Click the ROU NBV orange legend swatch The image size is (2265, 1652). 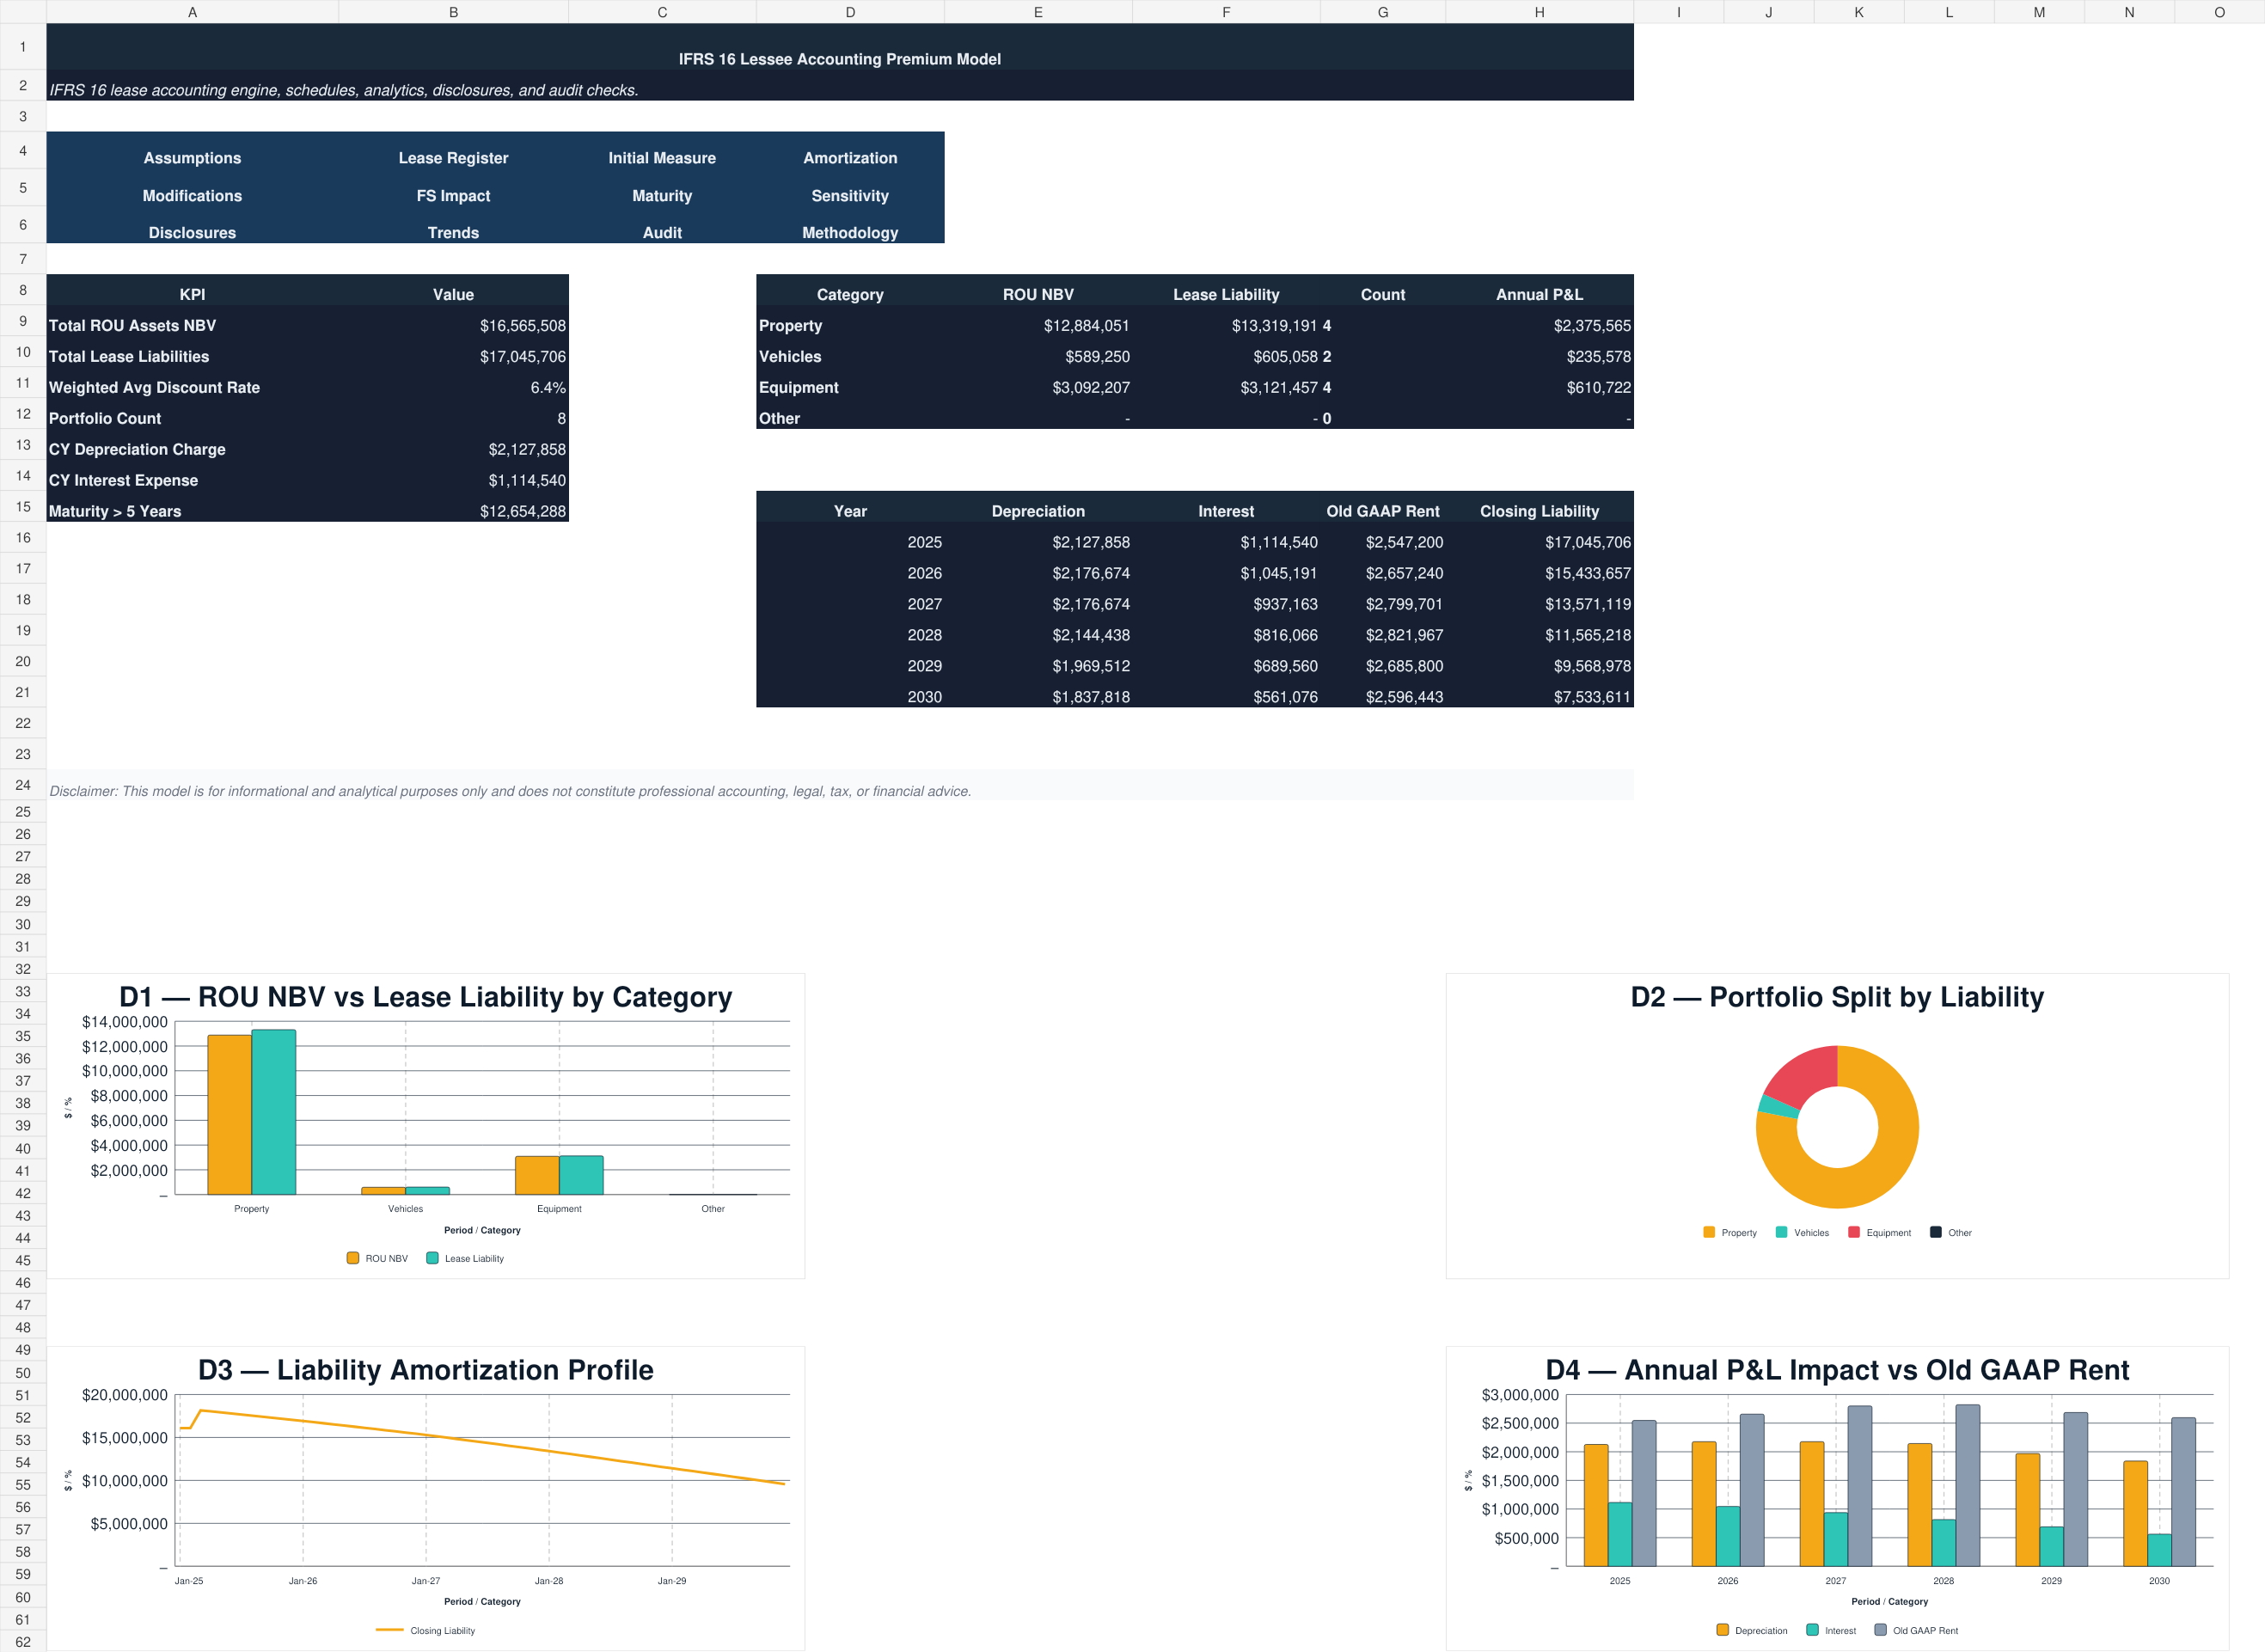(353, 1258)
